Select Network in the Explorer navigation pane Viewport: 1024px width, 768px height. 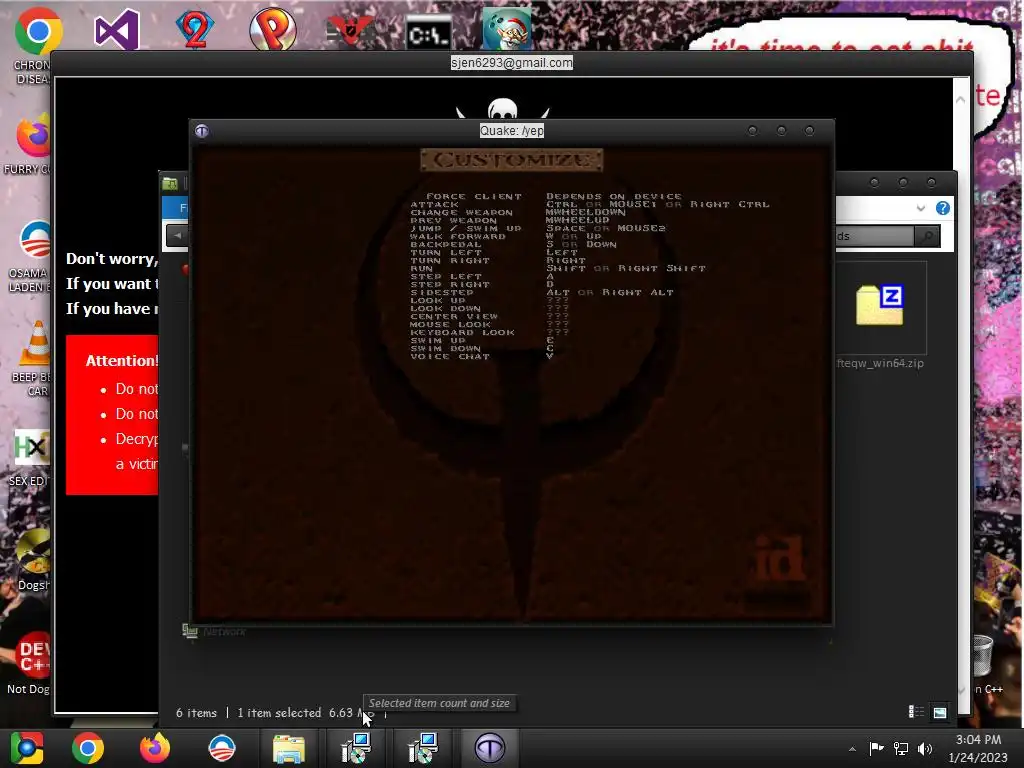224,632
